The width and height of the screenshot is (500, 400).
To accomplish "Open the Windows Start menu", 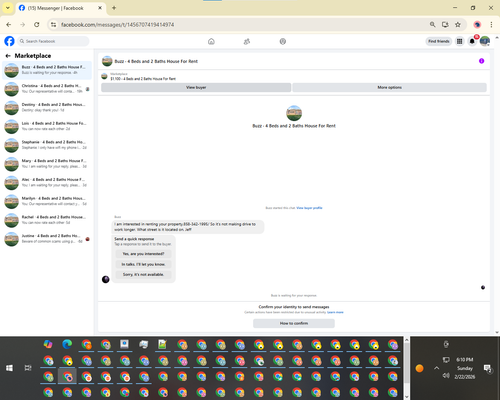I will pos(9,368).
